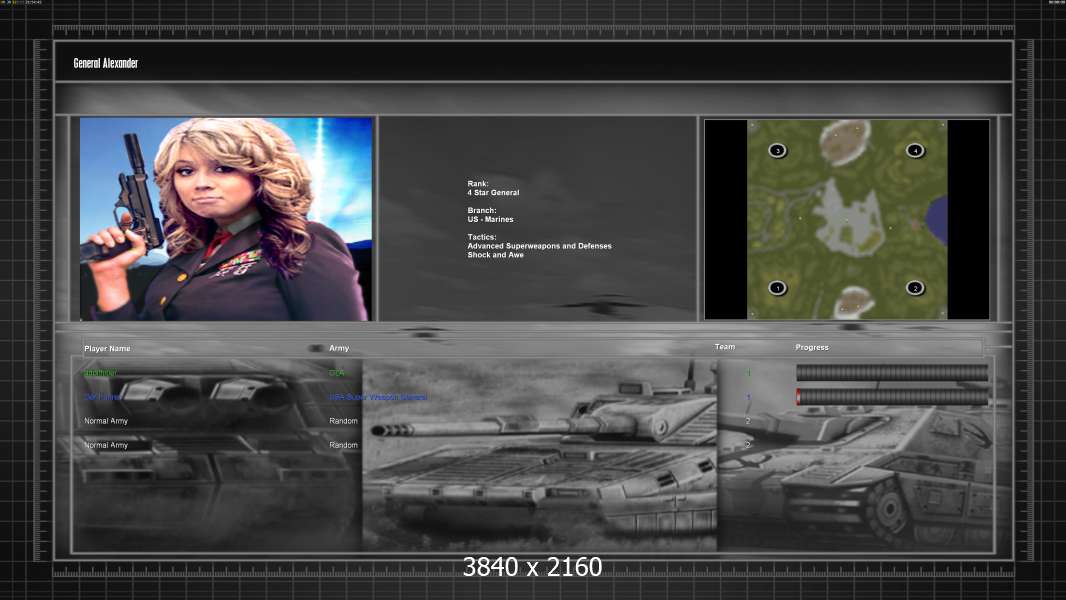This screenshot has height=600, width=1066.
Task: Click the "Rank:" label
Action: (478, 184)
